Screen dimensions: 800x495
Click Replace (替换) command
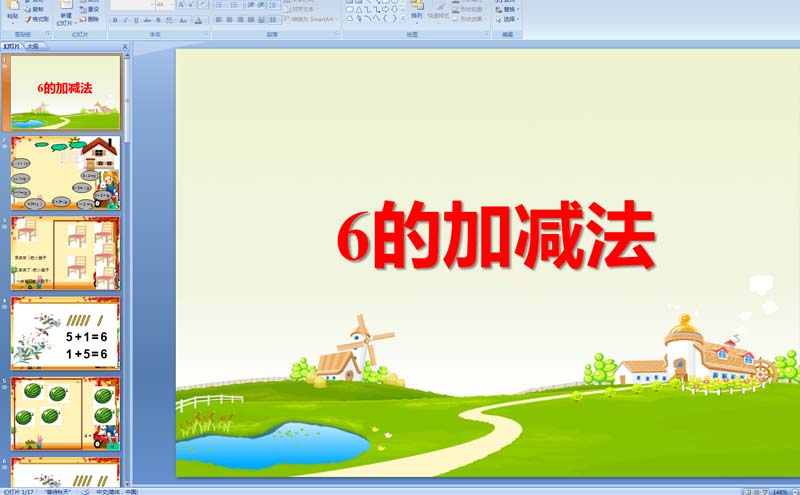(508, 9)
